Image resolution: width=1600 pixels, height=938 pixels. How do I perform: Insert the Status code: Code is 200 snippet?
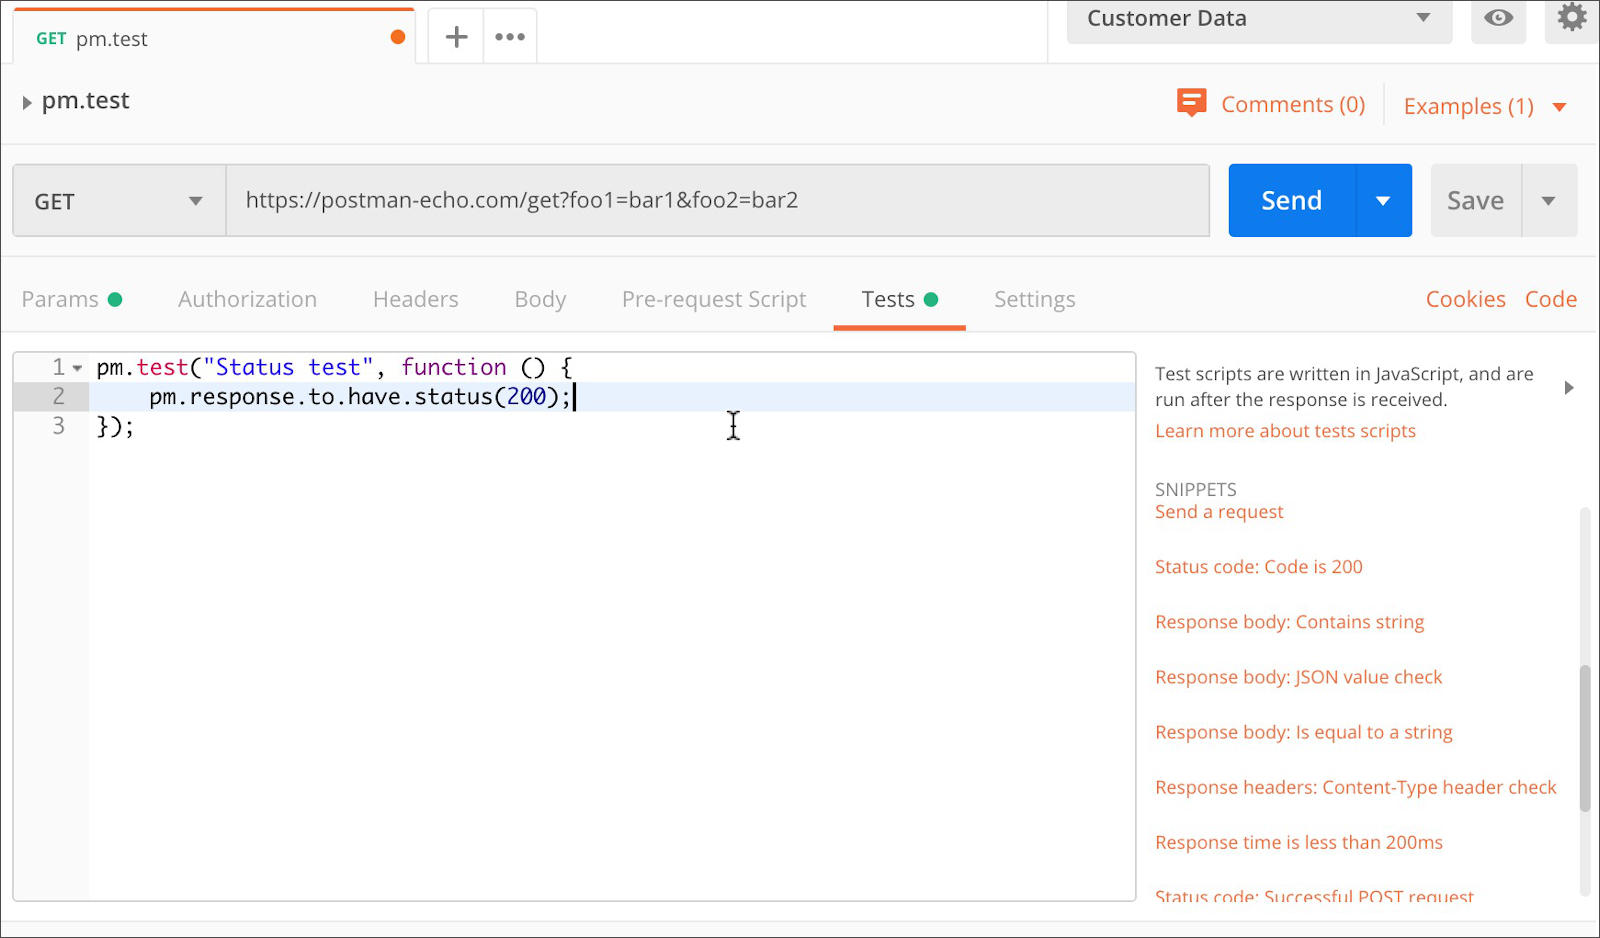[x=1258, y=566]
